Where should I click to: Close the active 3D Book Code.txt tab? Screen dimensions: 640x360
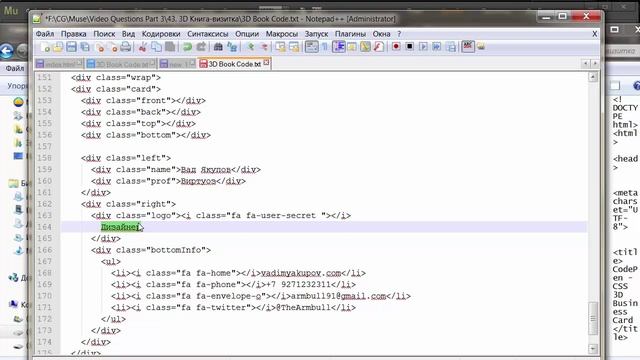pyautogui.click(x=266, y=62)
